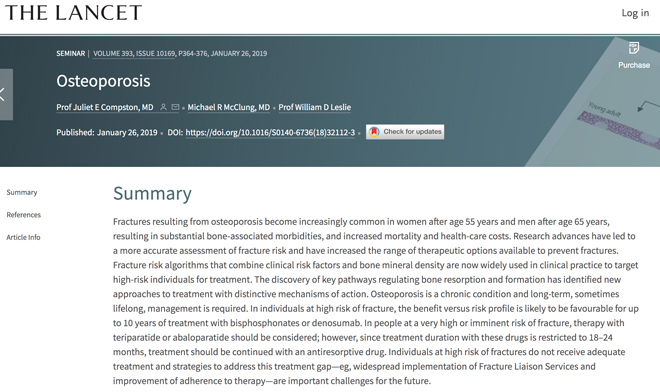Click the author email envelope icon

(175, 107)
